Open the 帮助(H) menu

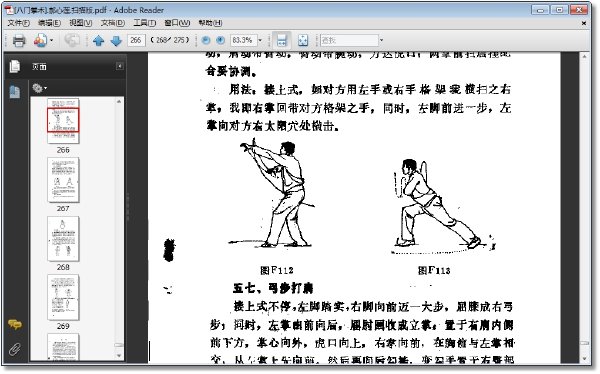210,23
